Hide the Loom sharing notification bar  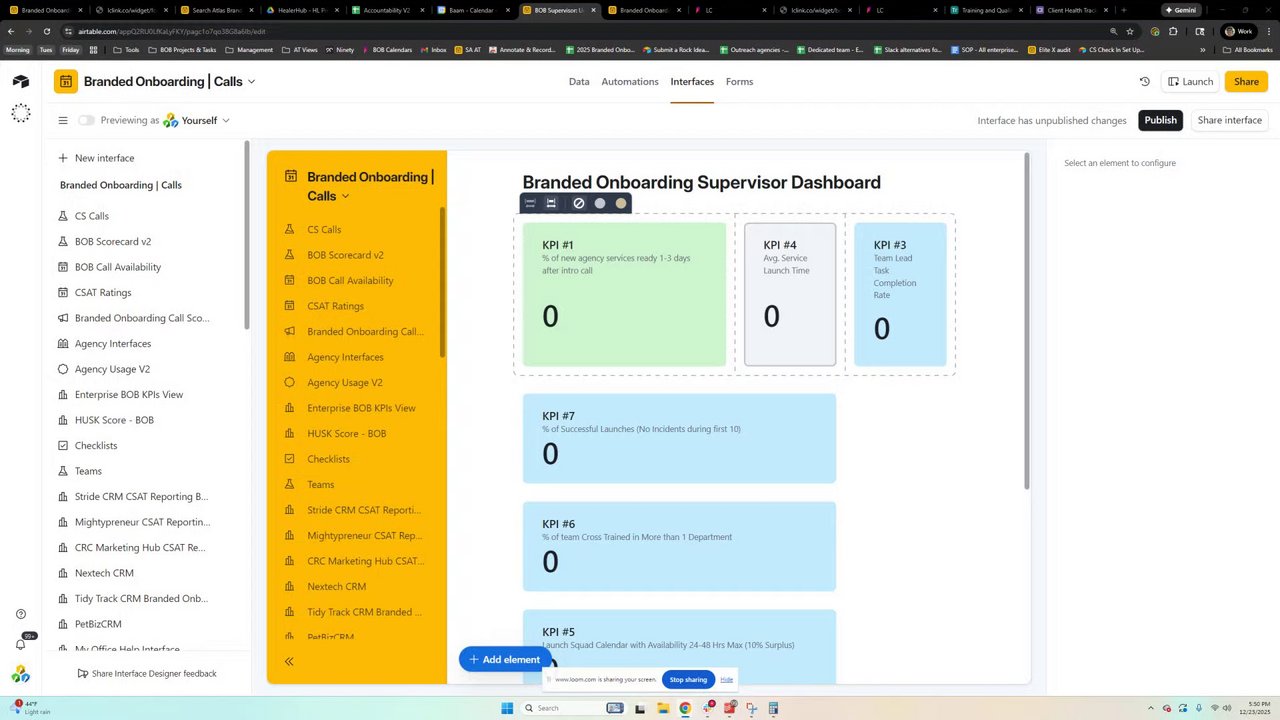[x=727, y=680]
